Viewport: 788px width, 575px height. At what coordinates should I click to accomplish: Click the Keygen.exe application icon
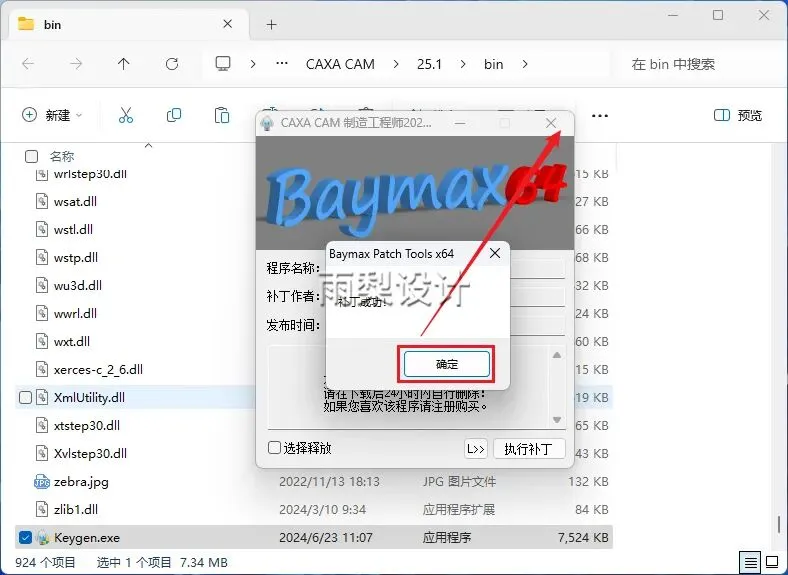click(42, 538)
